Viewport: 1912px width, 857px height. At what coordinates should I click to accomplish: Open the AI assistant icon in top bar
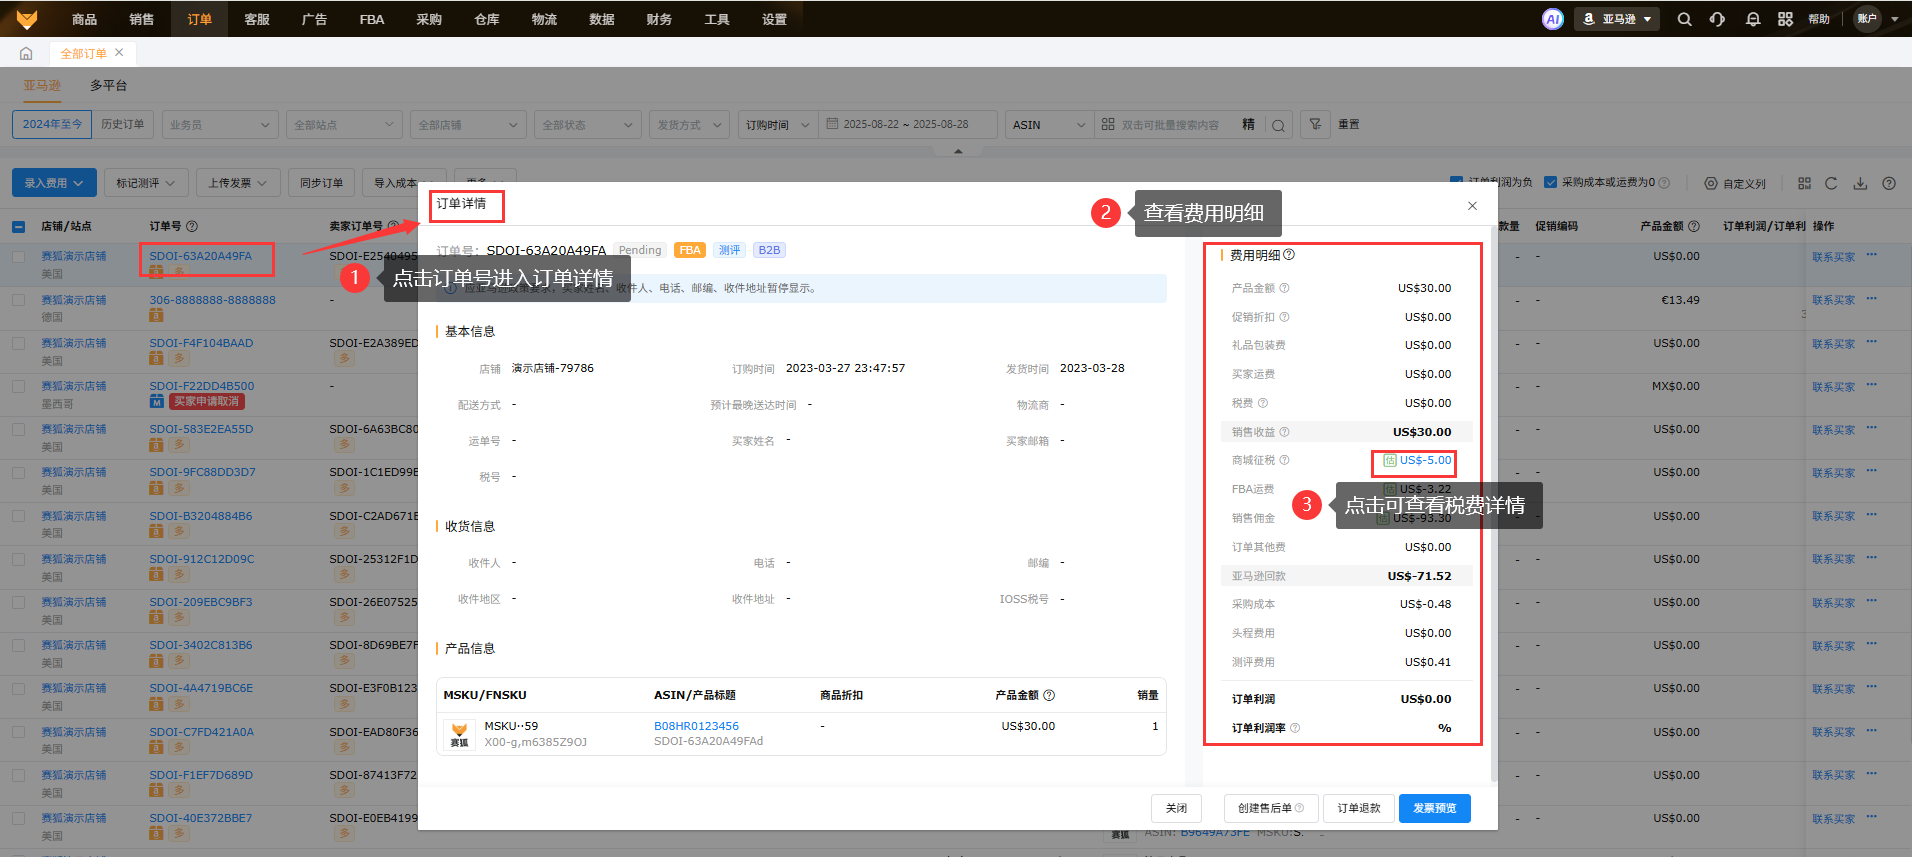coord(1552,19)
